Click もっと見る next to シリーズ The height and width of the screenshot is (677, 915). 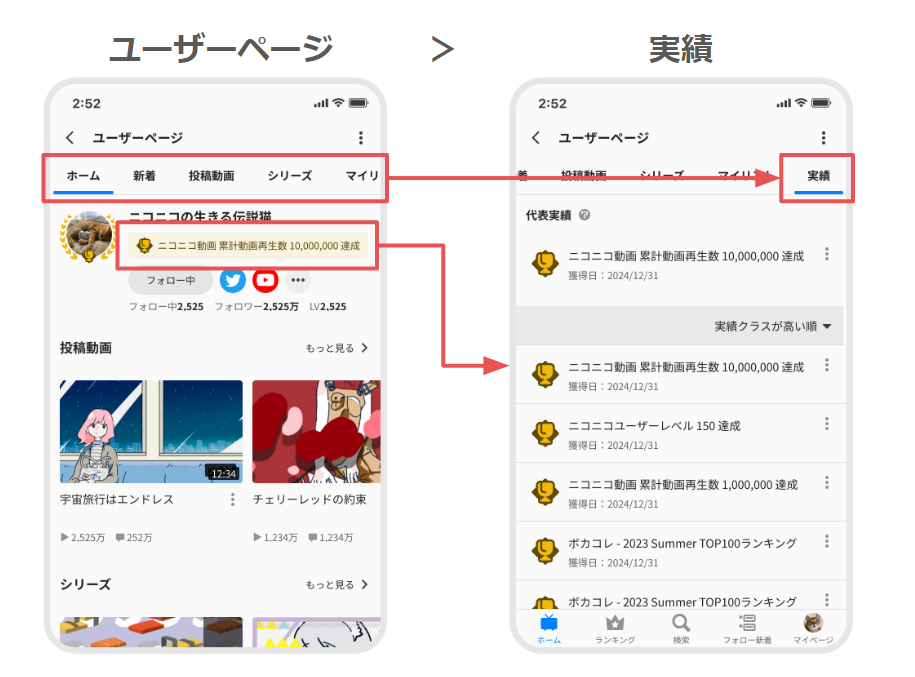tap(336, 585)
